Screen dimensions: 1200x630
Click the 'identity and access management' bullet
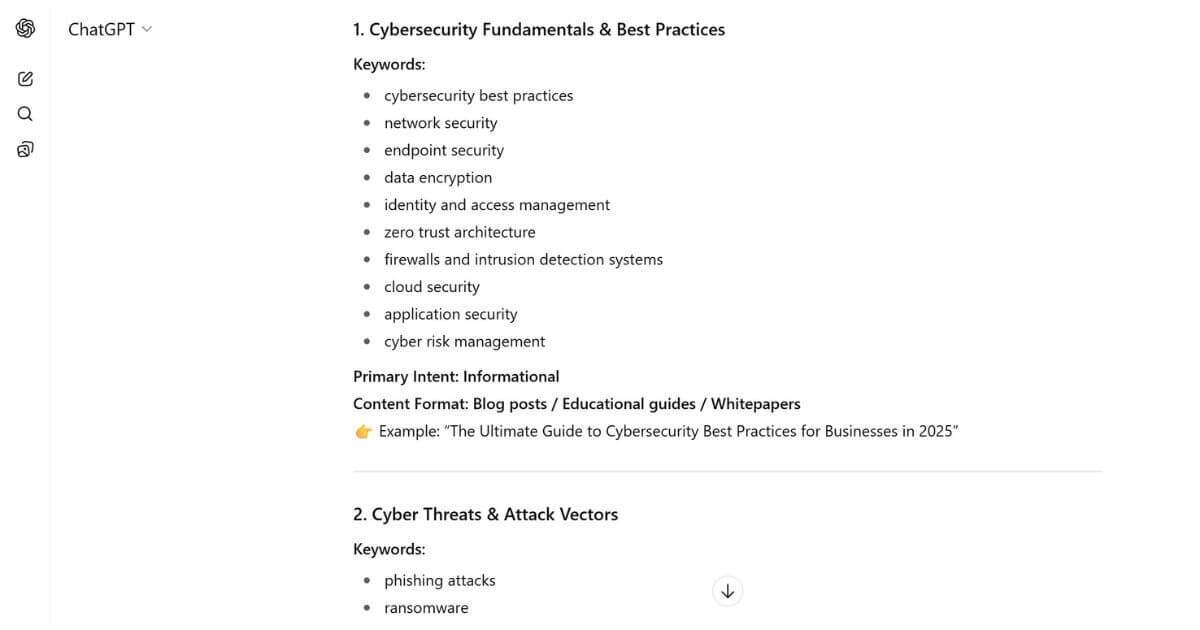pos(496,205)
